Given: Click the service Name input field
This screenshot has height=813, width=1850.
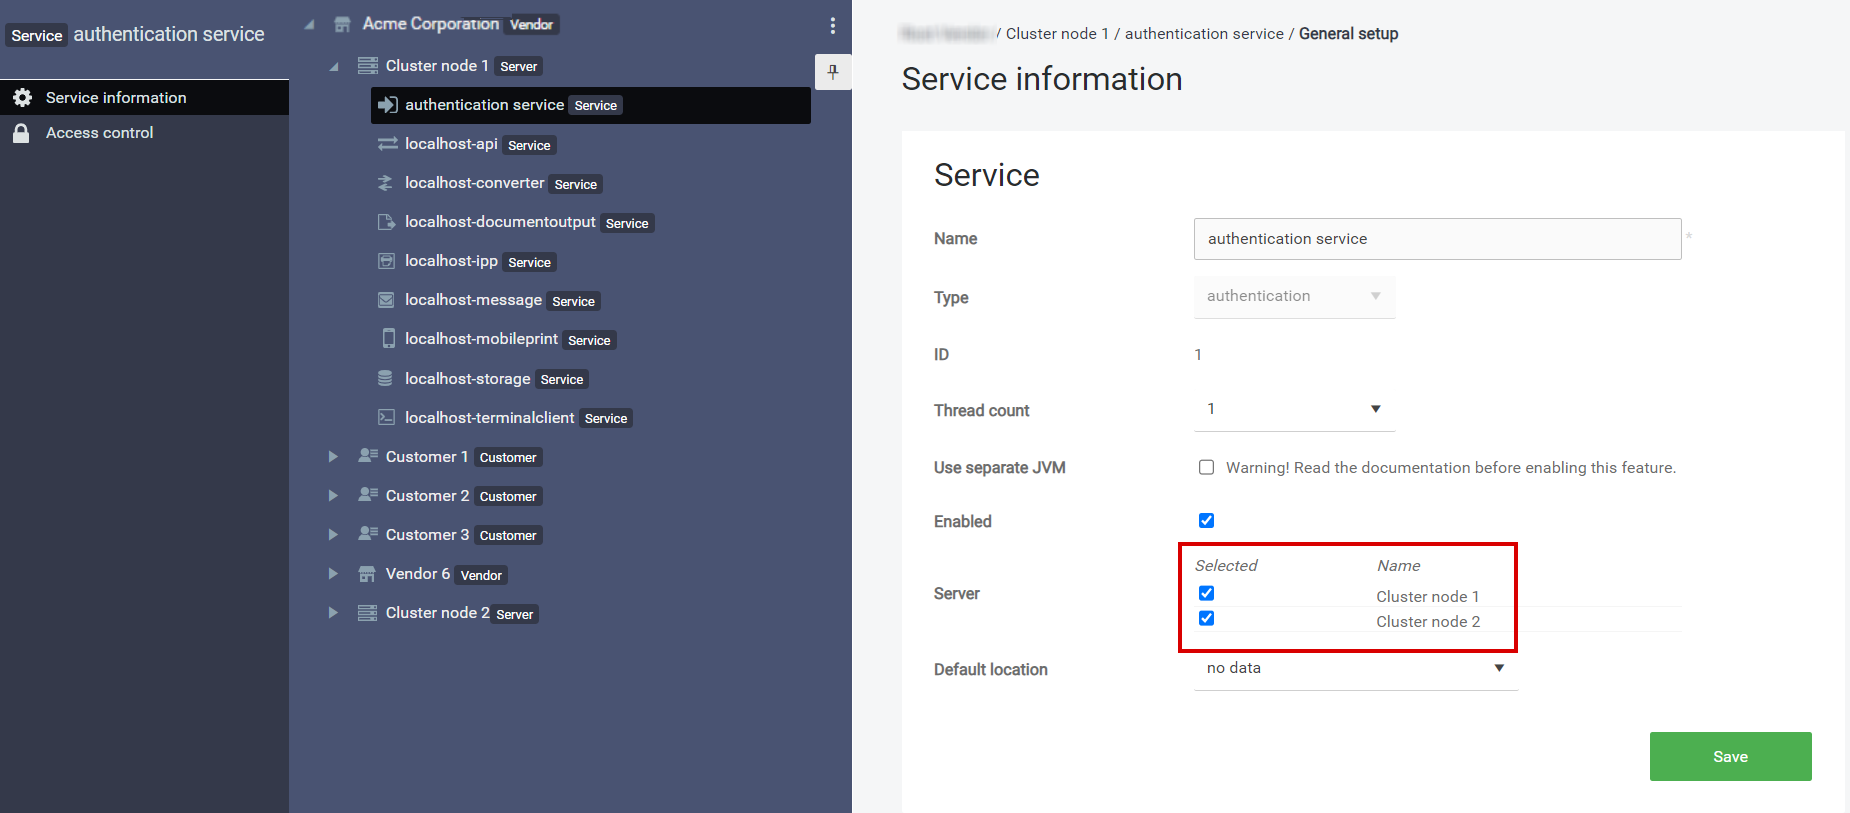Looking at the screenshot, I should pos(1436,239).
